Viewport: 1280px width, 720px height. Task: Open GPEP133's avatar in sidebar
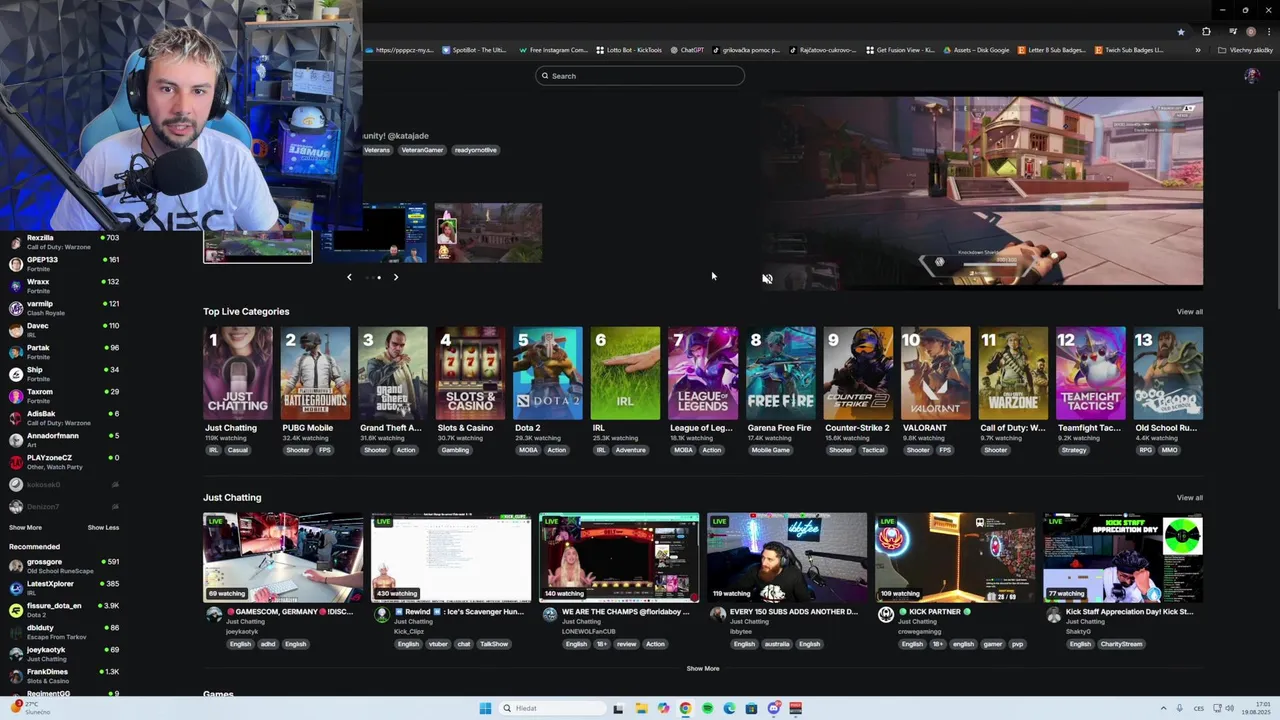[x=16, y=265]
